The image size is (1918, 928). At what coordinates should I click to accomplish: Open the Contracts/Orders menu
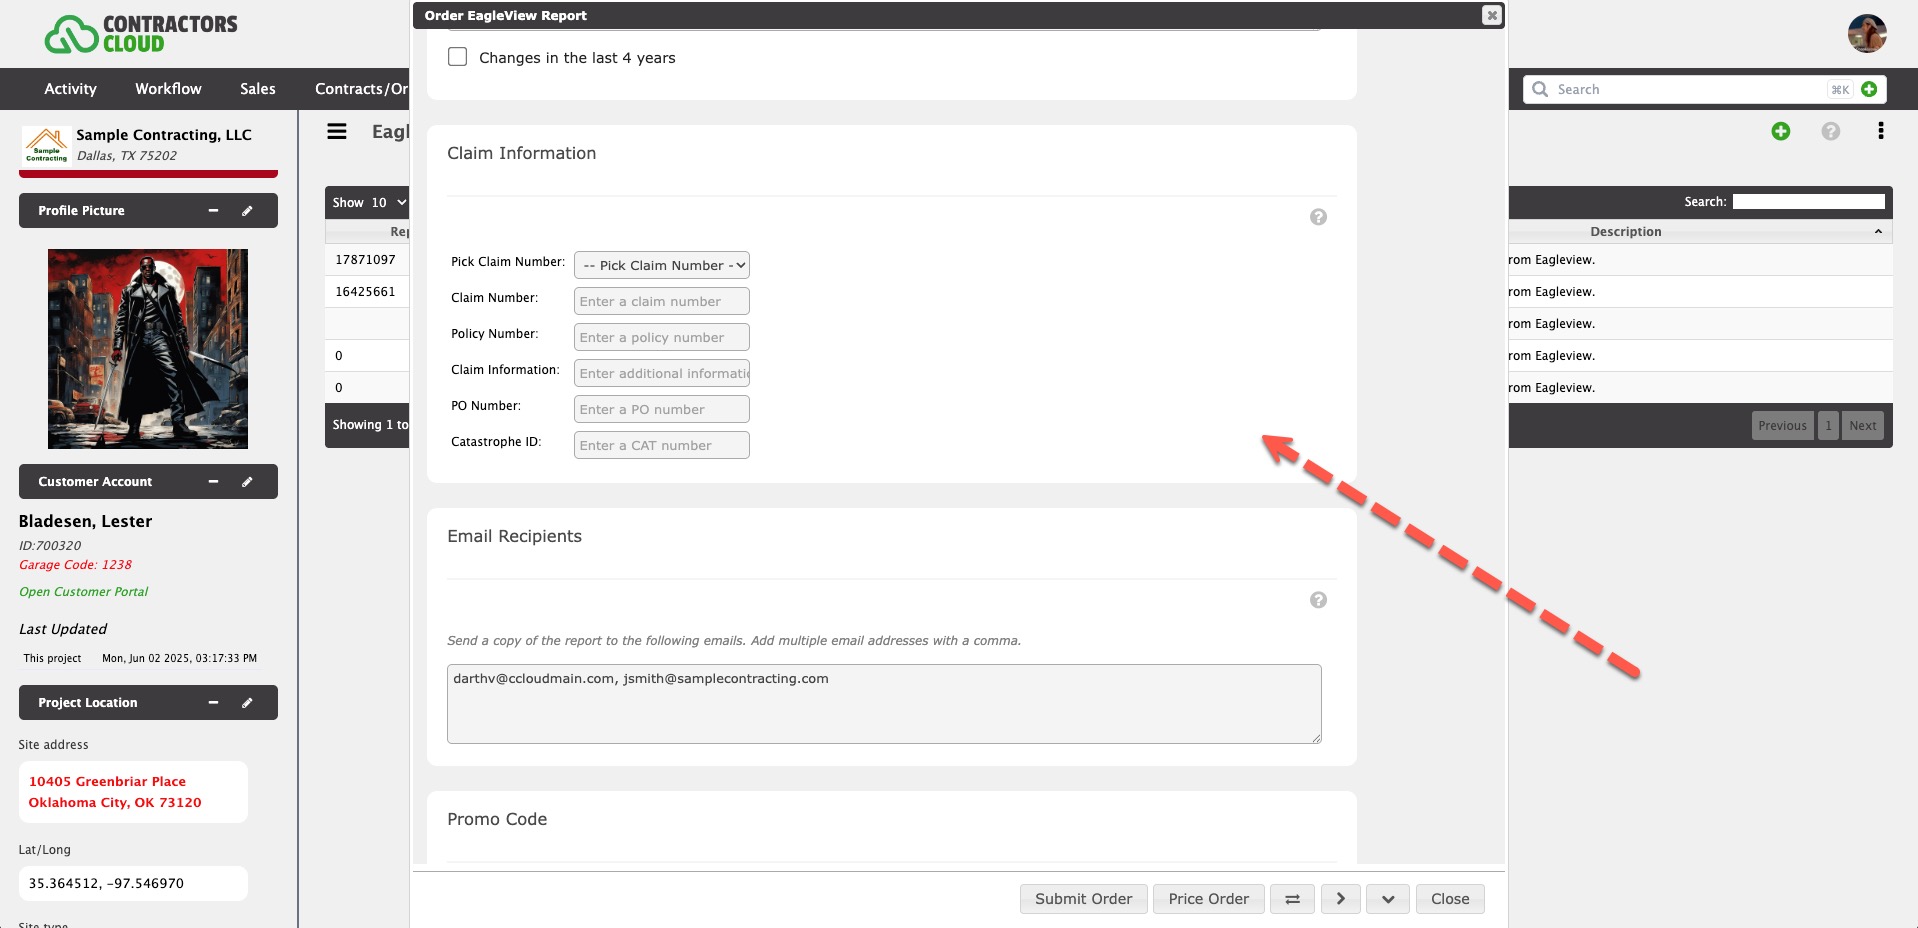coord(361,89)
